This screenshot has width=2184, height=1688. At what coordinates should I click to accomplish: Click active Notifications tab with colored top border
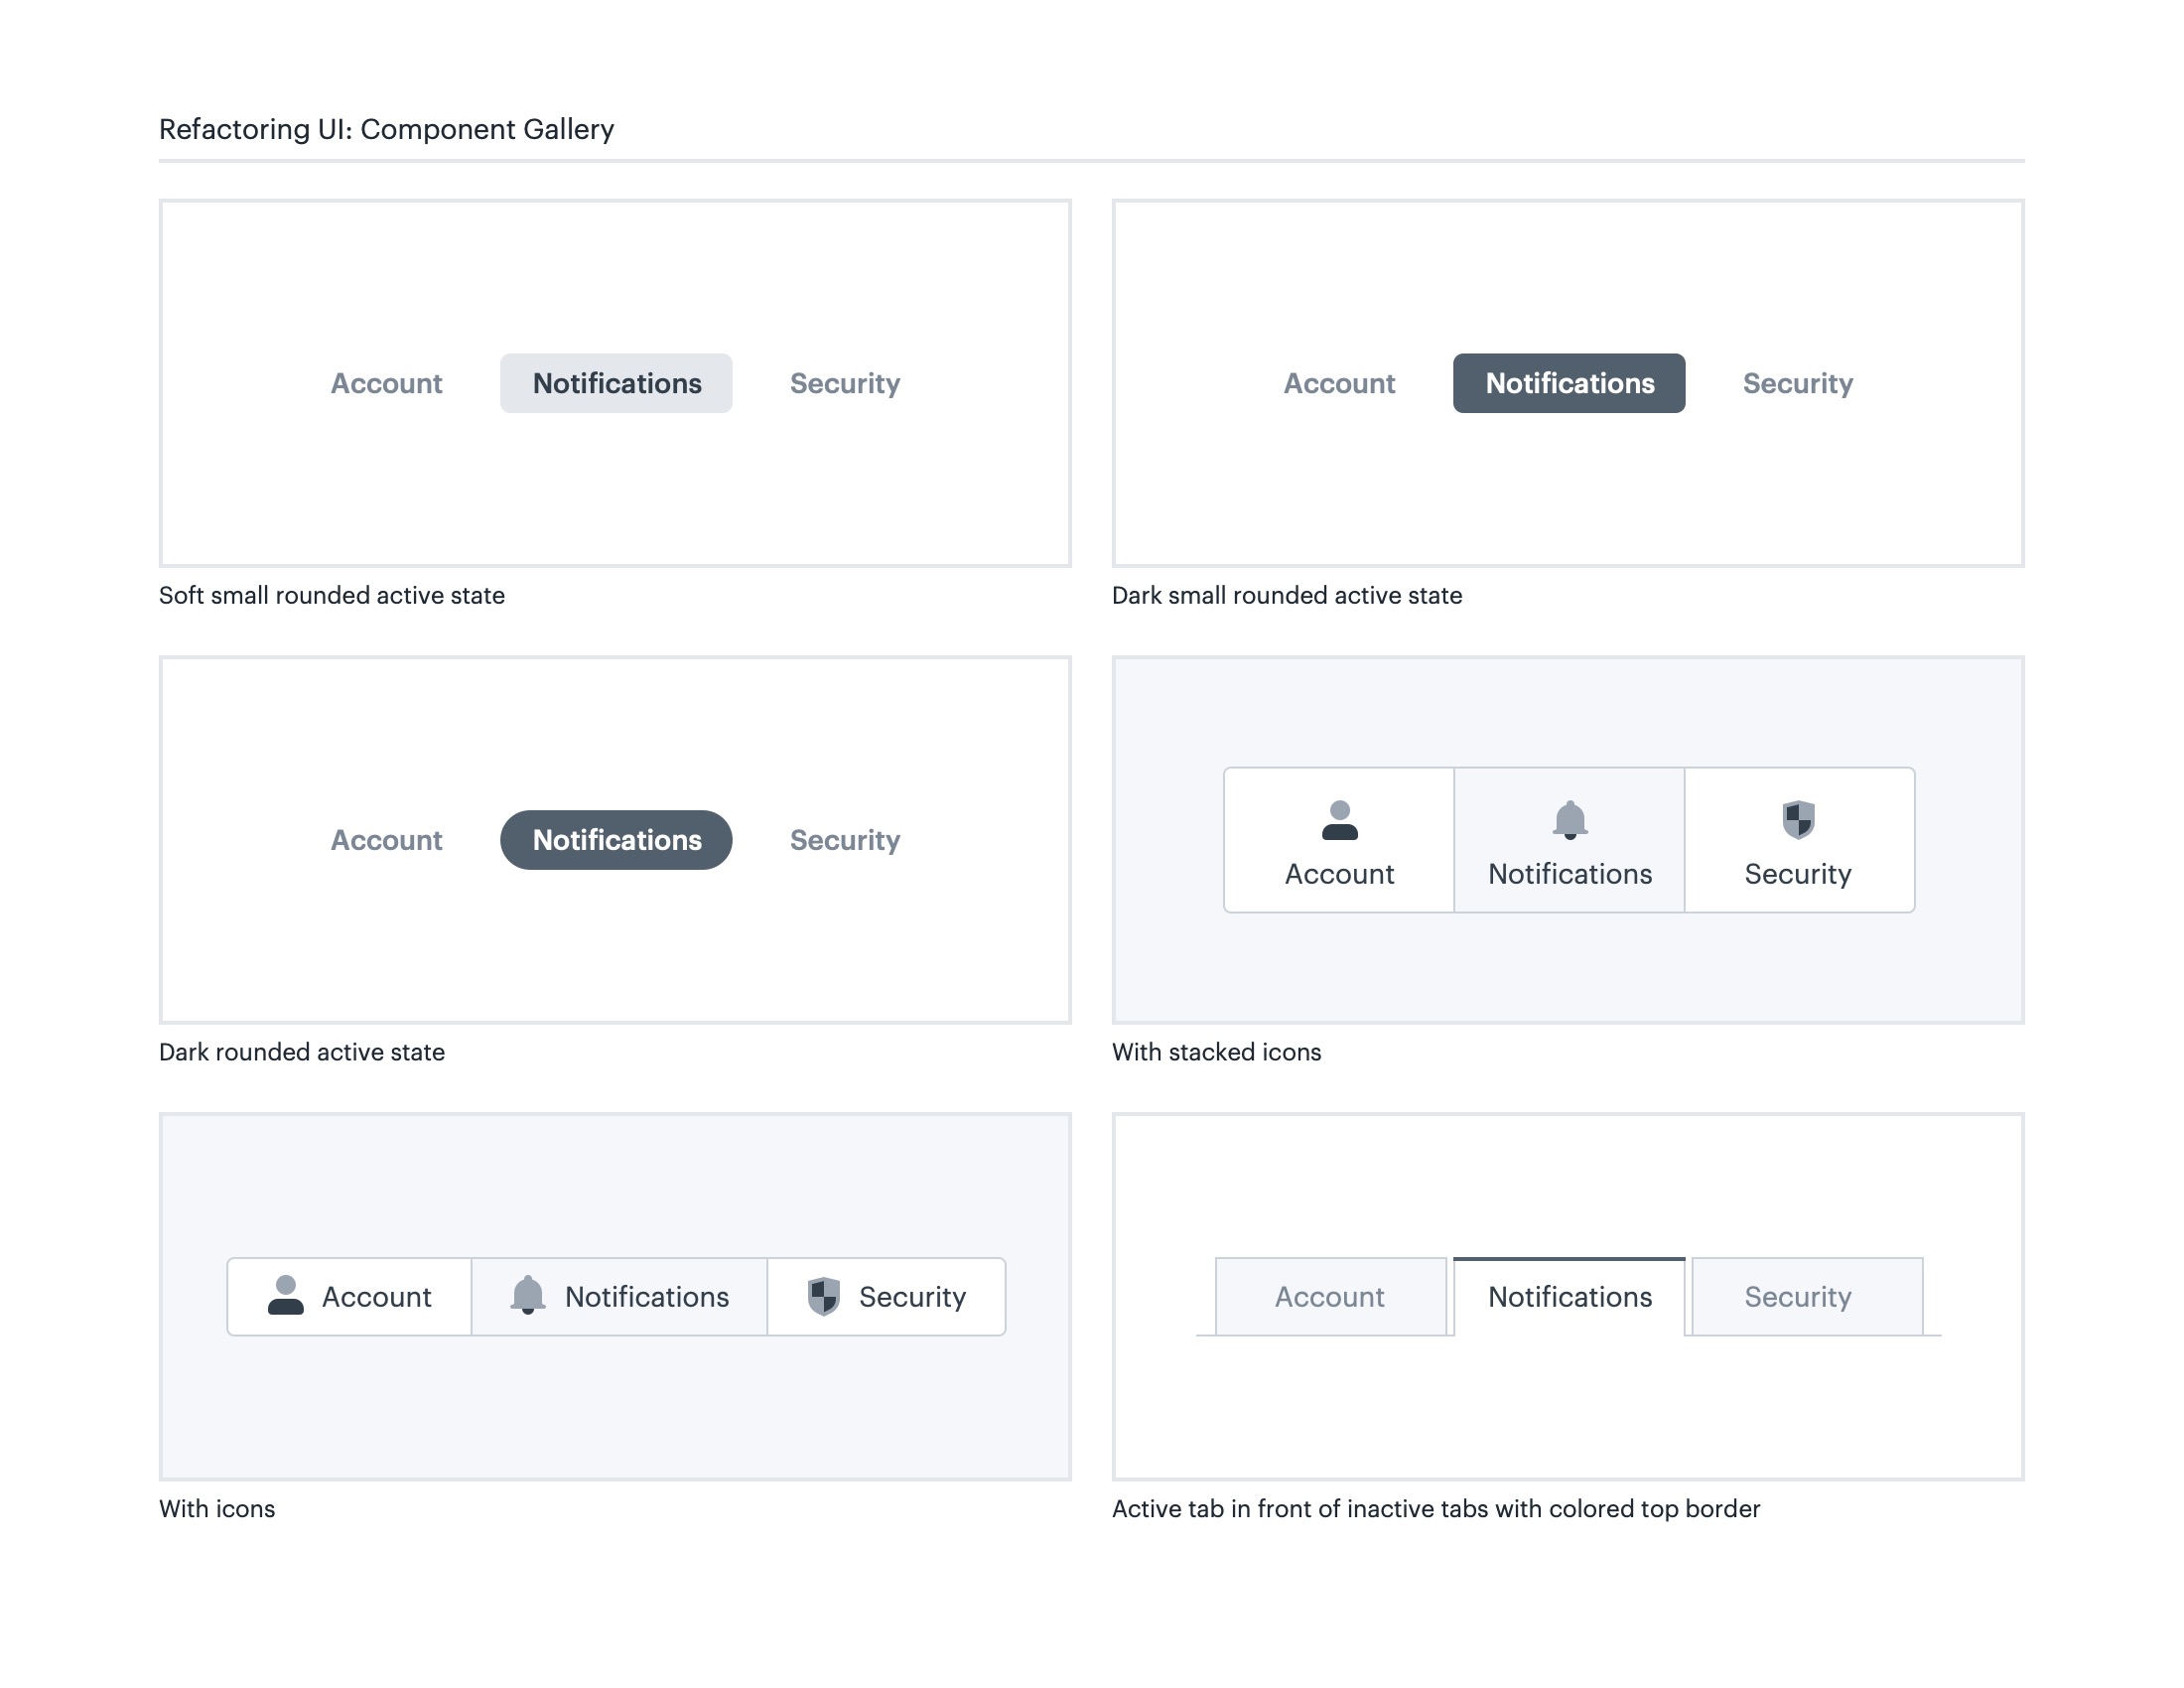point(1569,1297)
